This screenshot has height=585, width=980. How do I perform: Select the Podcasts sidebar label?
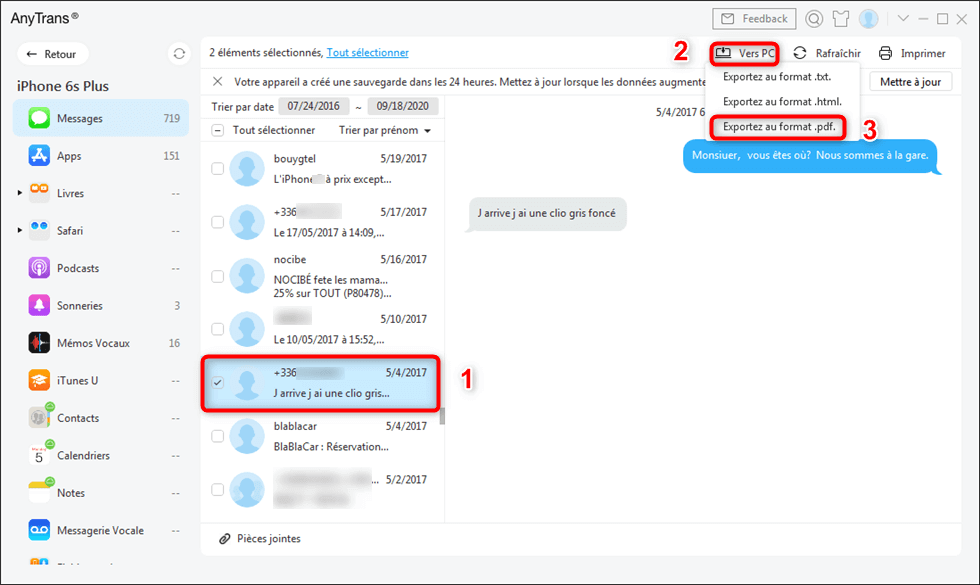[x=78, y=268]
